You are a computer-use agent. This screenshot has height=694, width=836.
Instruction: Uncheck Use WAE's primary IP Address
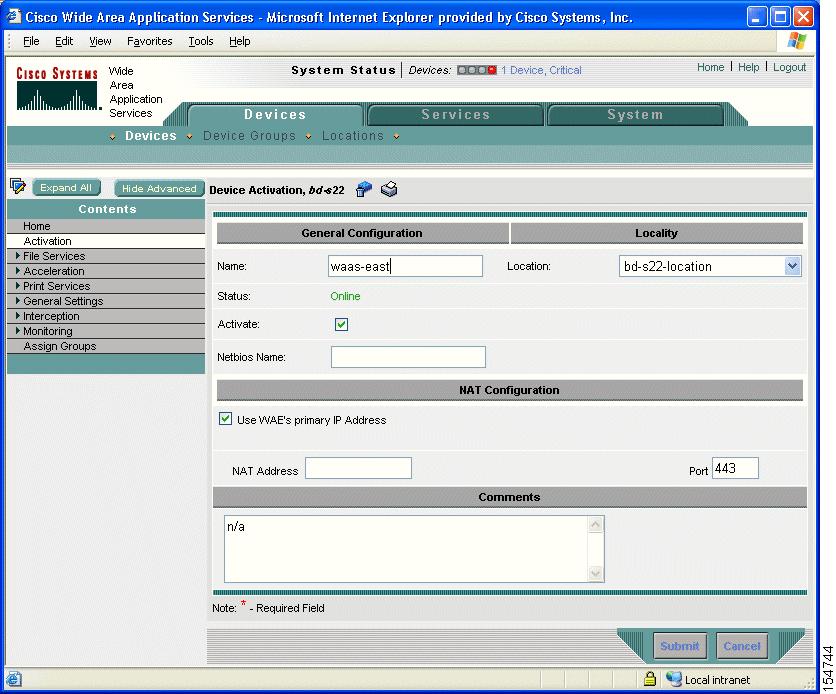225,419
